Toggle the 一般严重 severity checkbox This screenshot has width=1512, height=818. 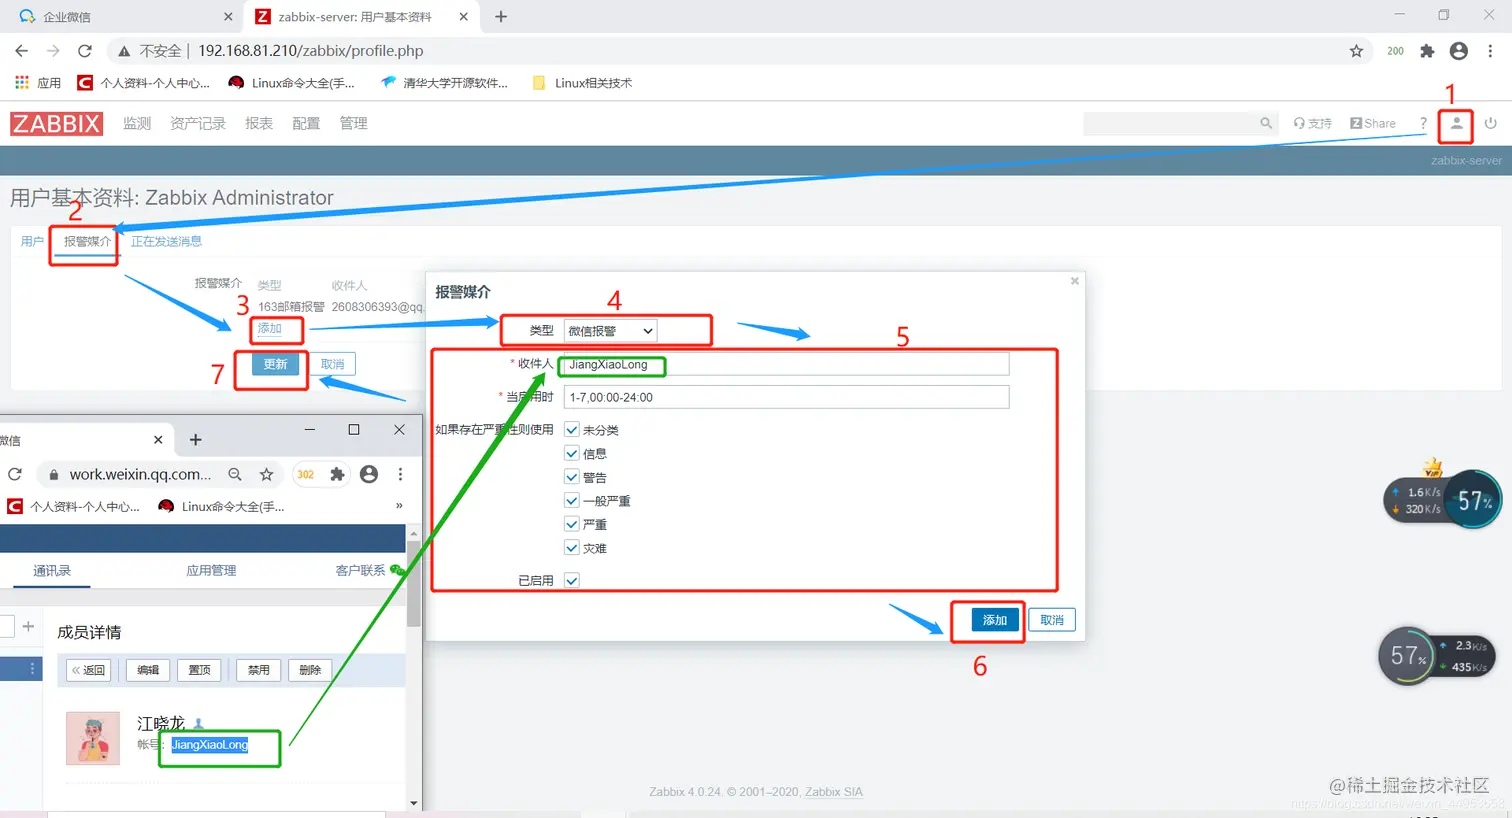click(x=572, y=500)
